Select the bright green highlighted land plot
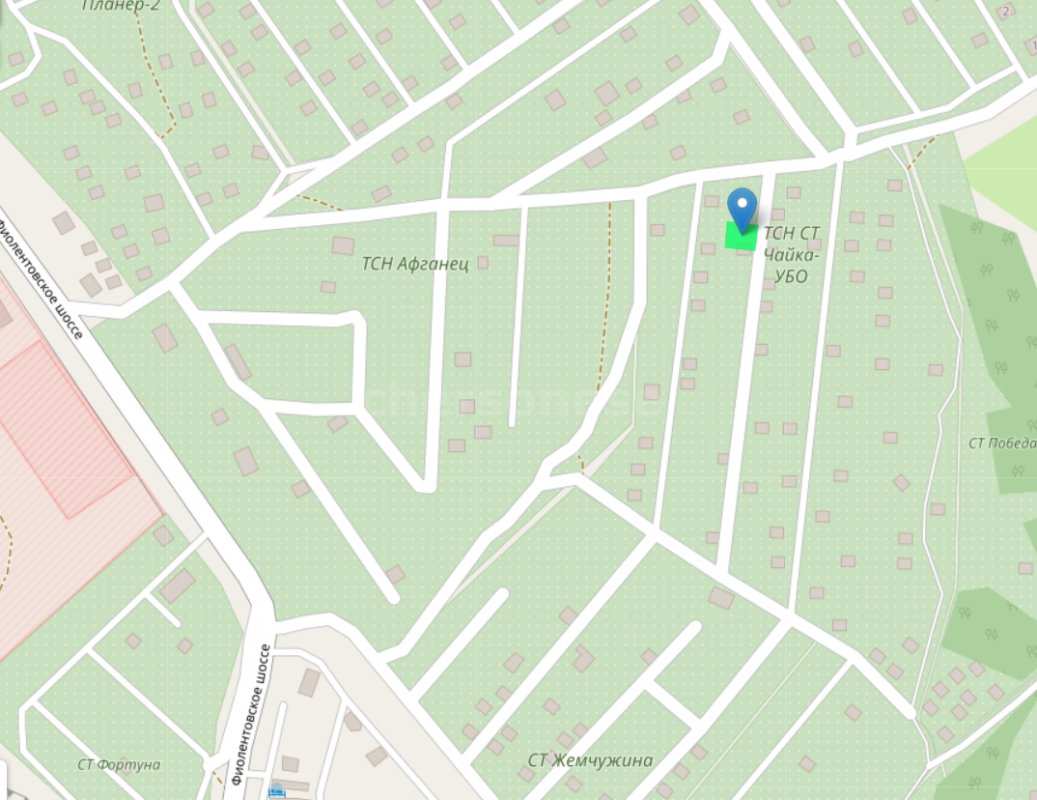The height and width of the screenshot is (800, 1037). point(741,236)
